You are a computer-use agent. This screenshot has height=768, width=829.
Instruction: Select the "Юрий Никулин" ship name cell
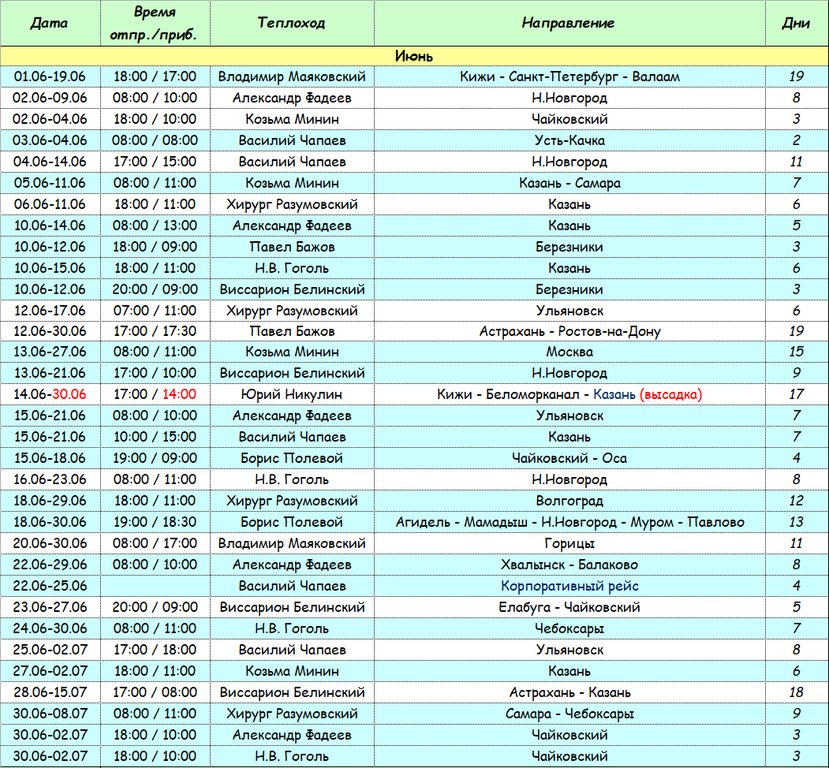pos(291,395)
